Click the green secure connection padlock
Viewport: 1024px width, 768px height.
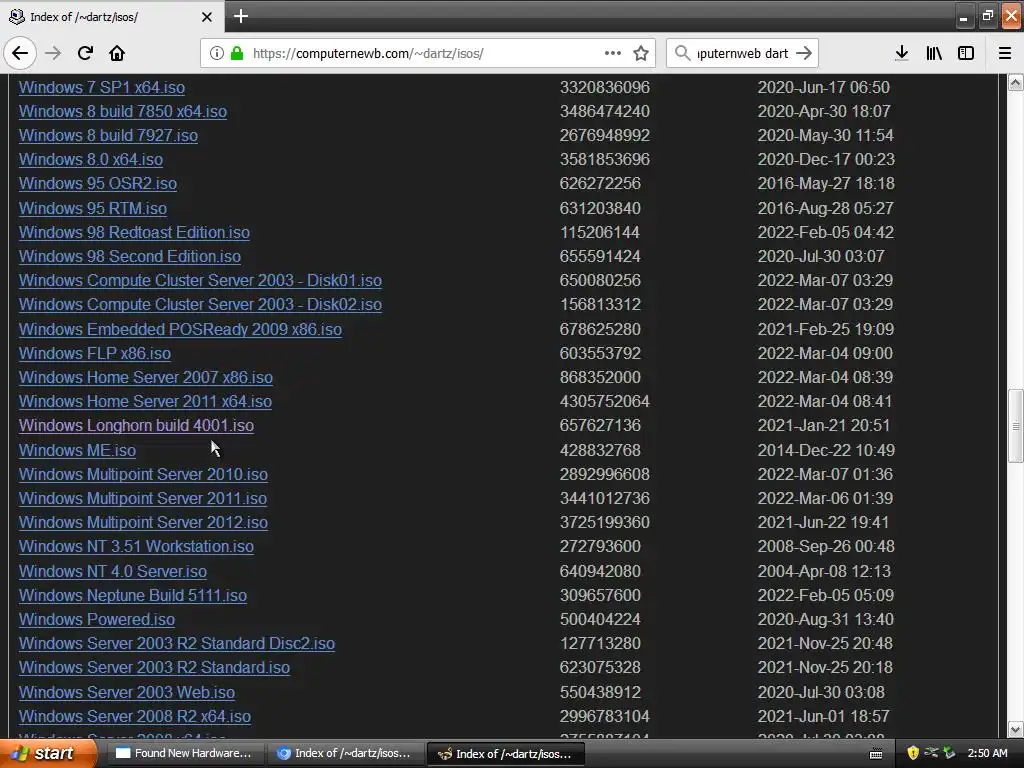tap(237, 53)
